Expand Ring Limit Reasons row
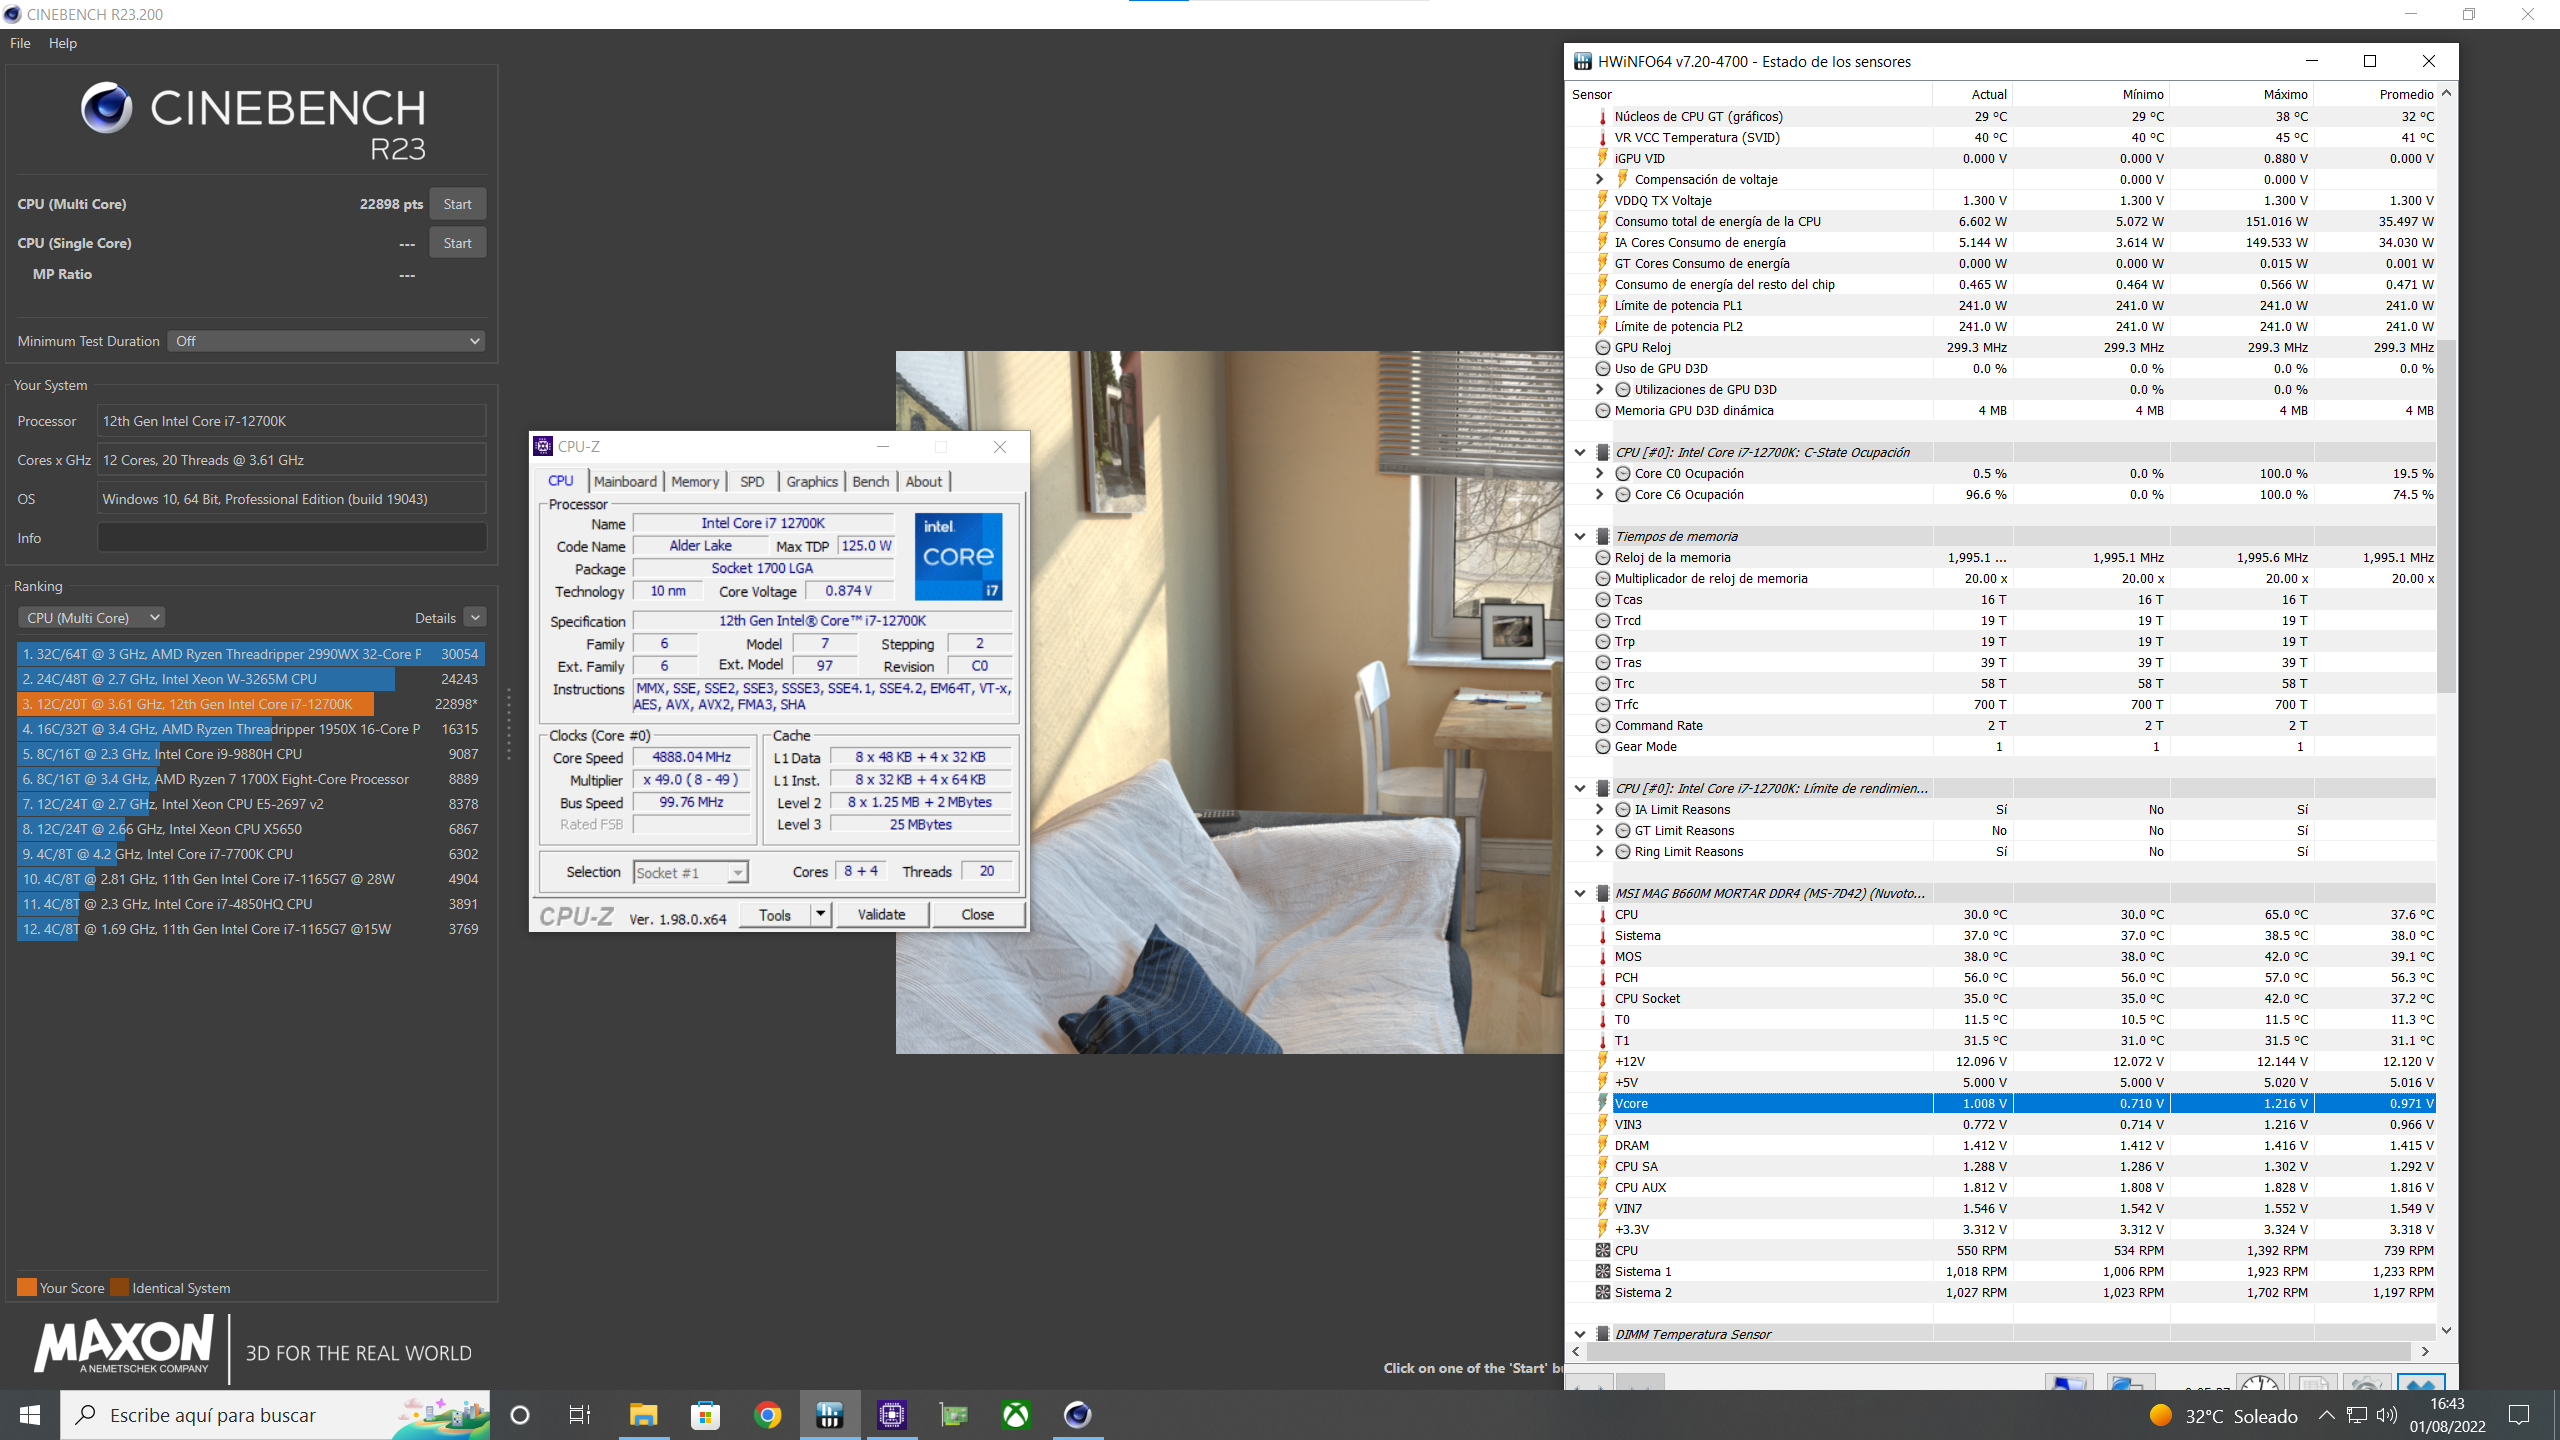Screen dimensions: 2560x1440 [1599, 851]
